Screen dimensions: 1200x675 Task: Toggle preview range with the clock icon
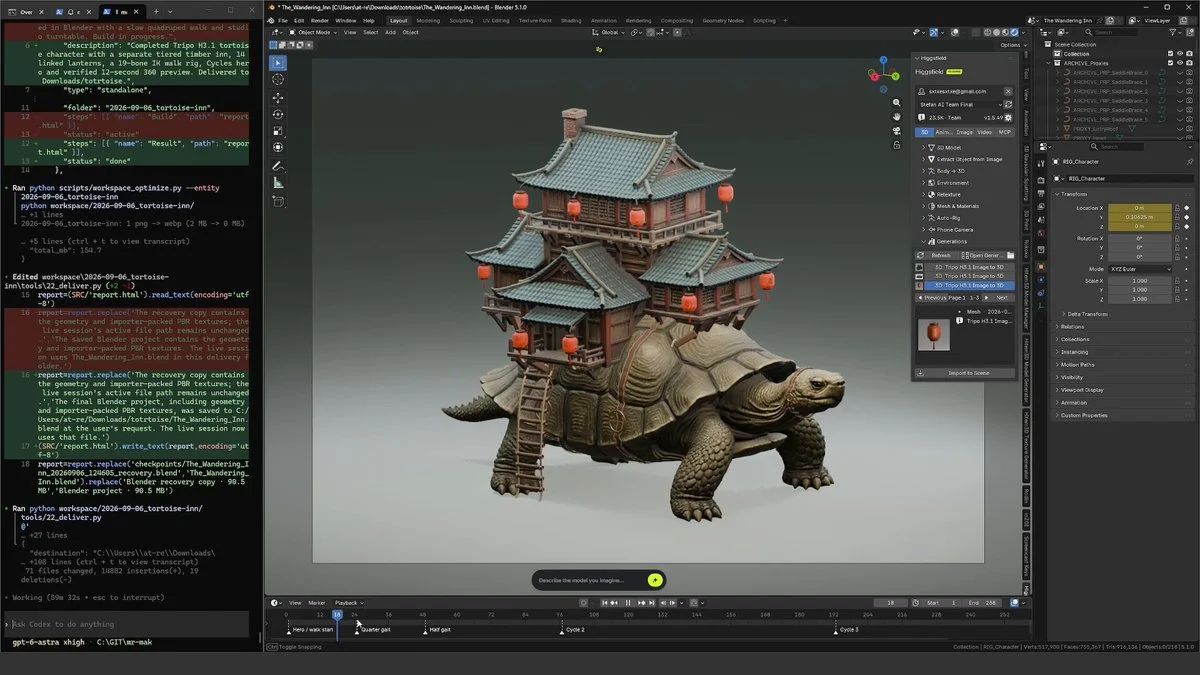(915, 603)
